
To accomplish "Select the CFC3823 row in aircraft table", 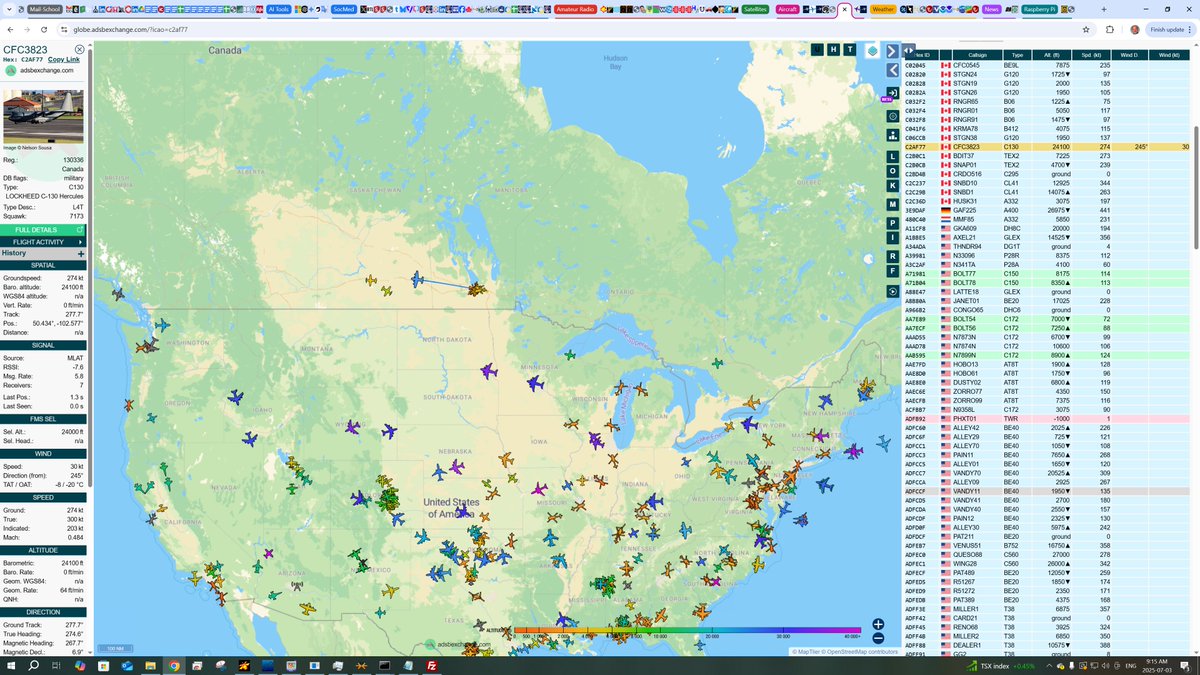I will click(1047, 146).
